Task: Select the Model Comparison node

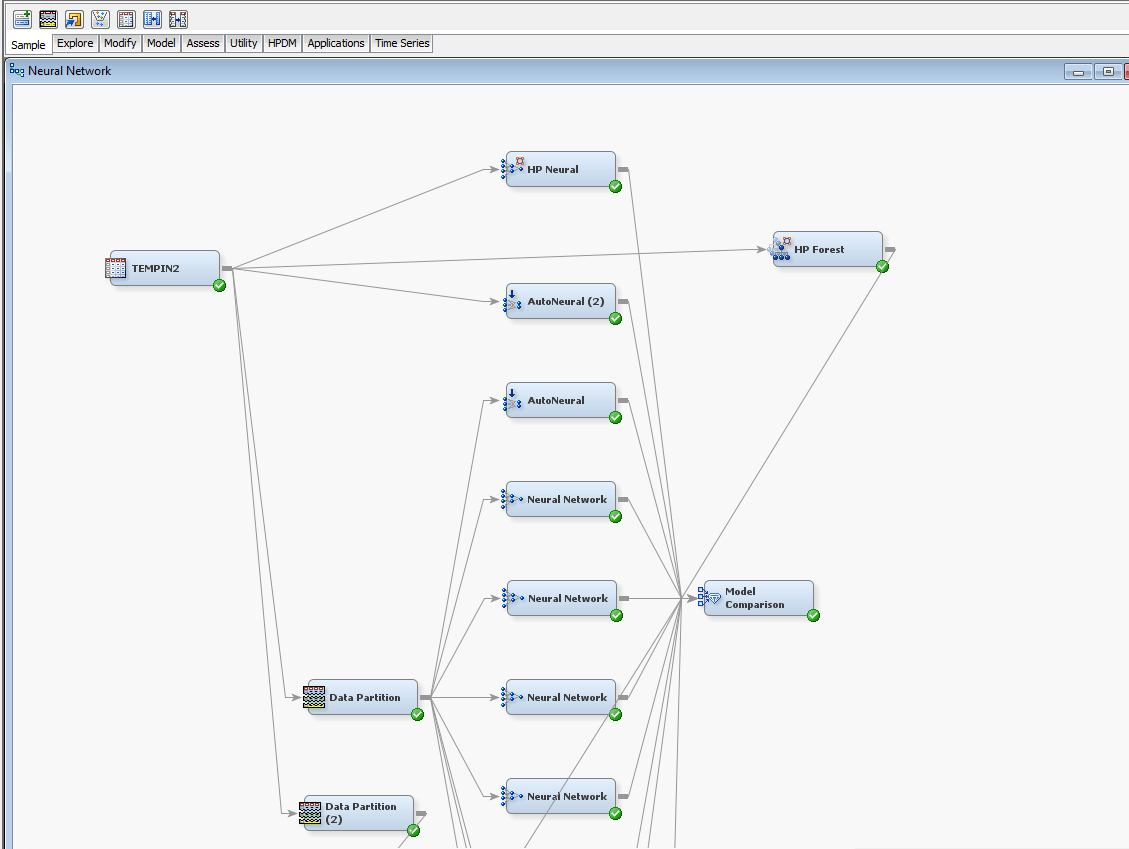Action: (757, 598)
